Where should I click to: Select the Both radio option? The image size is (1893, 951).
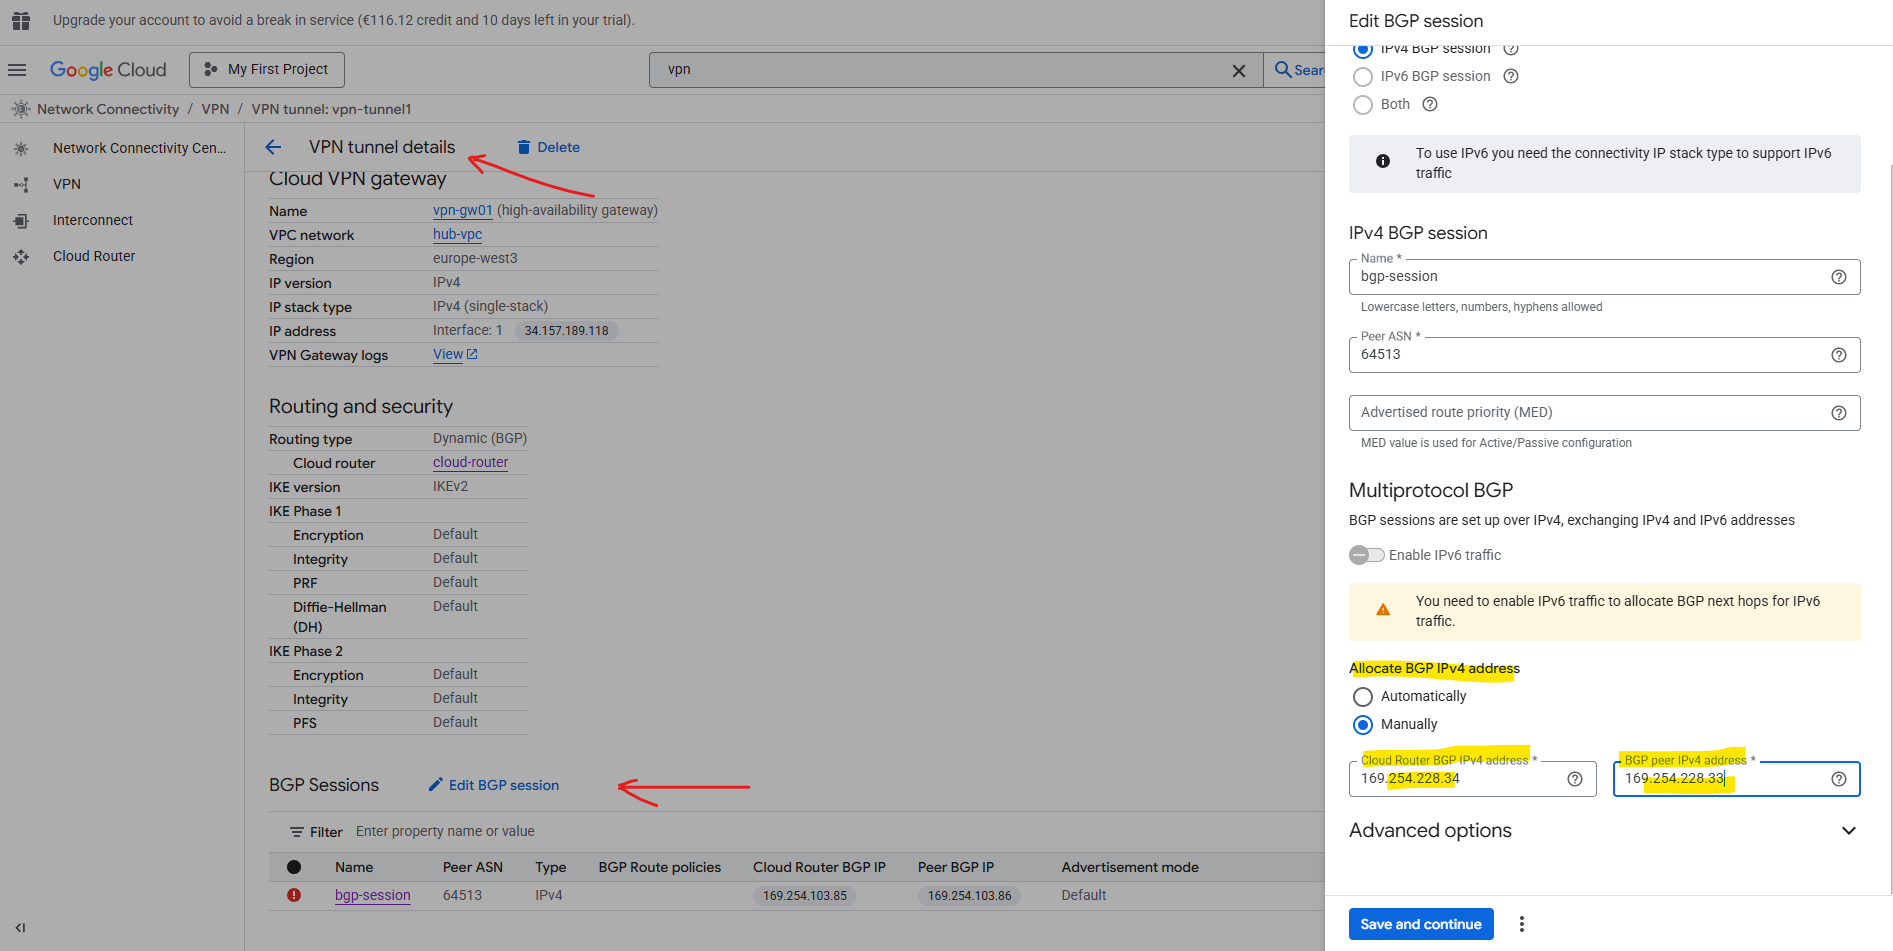(x=1362, y=105)
